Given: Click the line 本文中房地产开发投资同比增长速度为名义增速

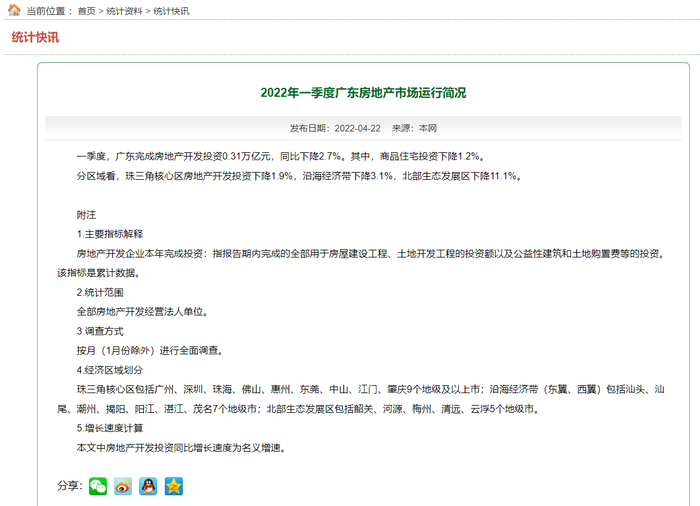Looking at the screenshot, I should click(181, 447).
